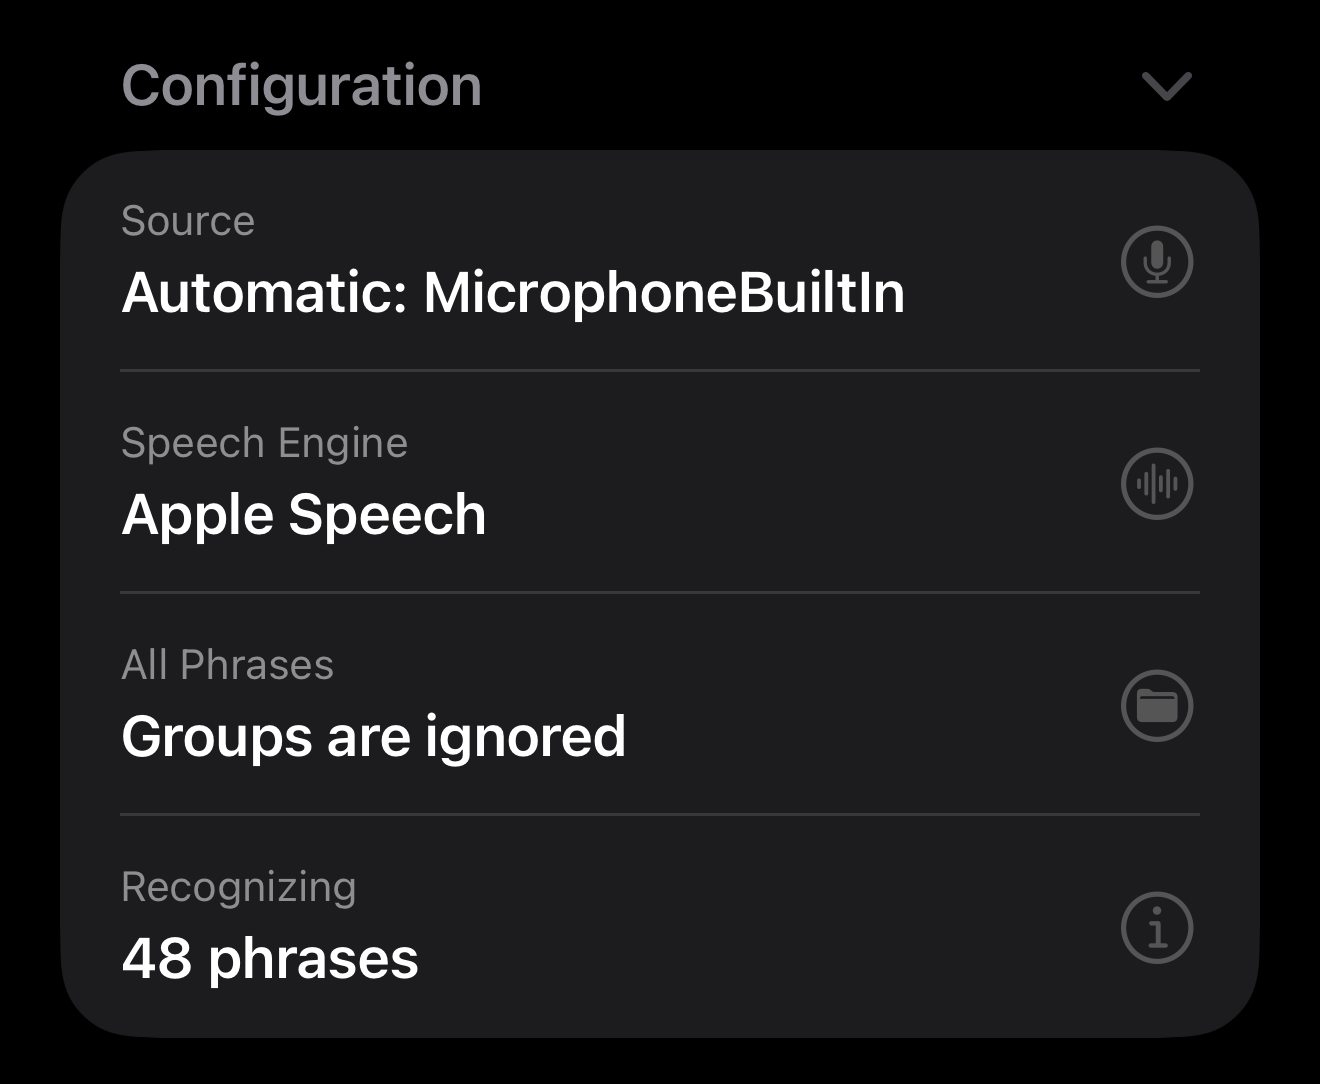Collapse the Configuration section using the chevron
The image size is (1320, 1084).
(x=1166, y=86)
